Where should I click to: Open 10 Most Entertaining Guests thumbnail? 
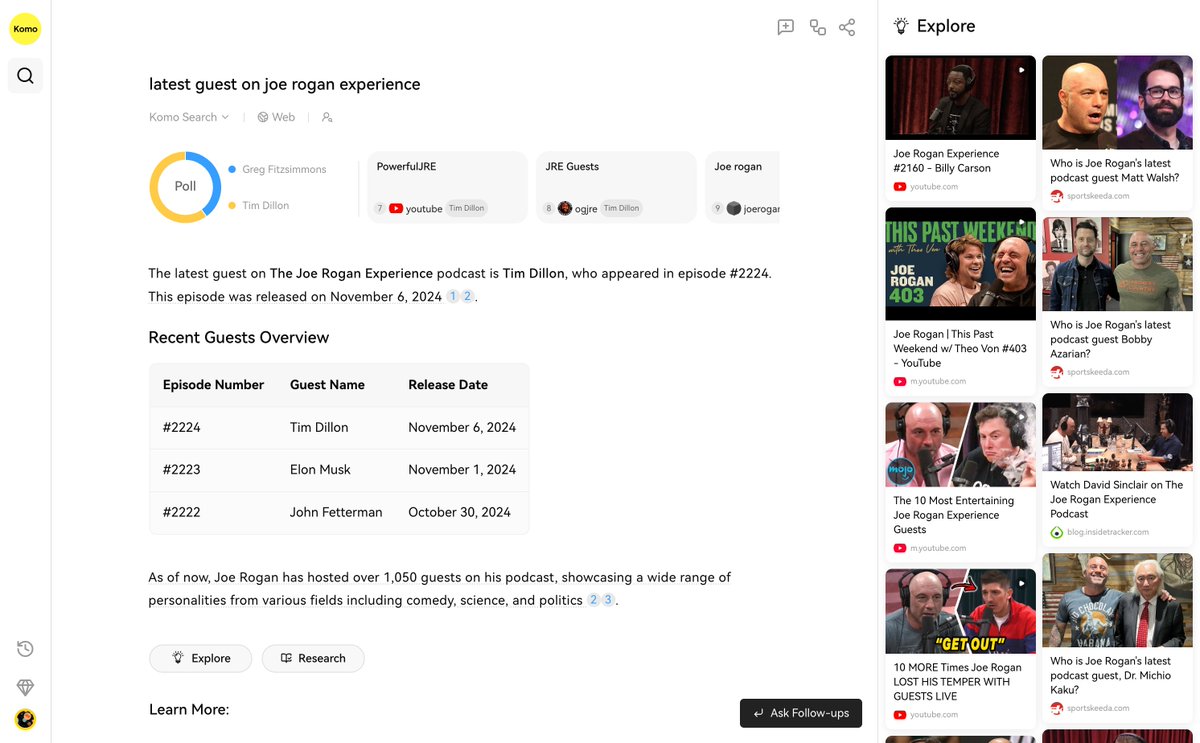pos(961,444)
